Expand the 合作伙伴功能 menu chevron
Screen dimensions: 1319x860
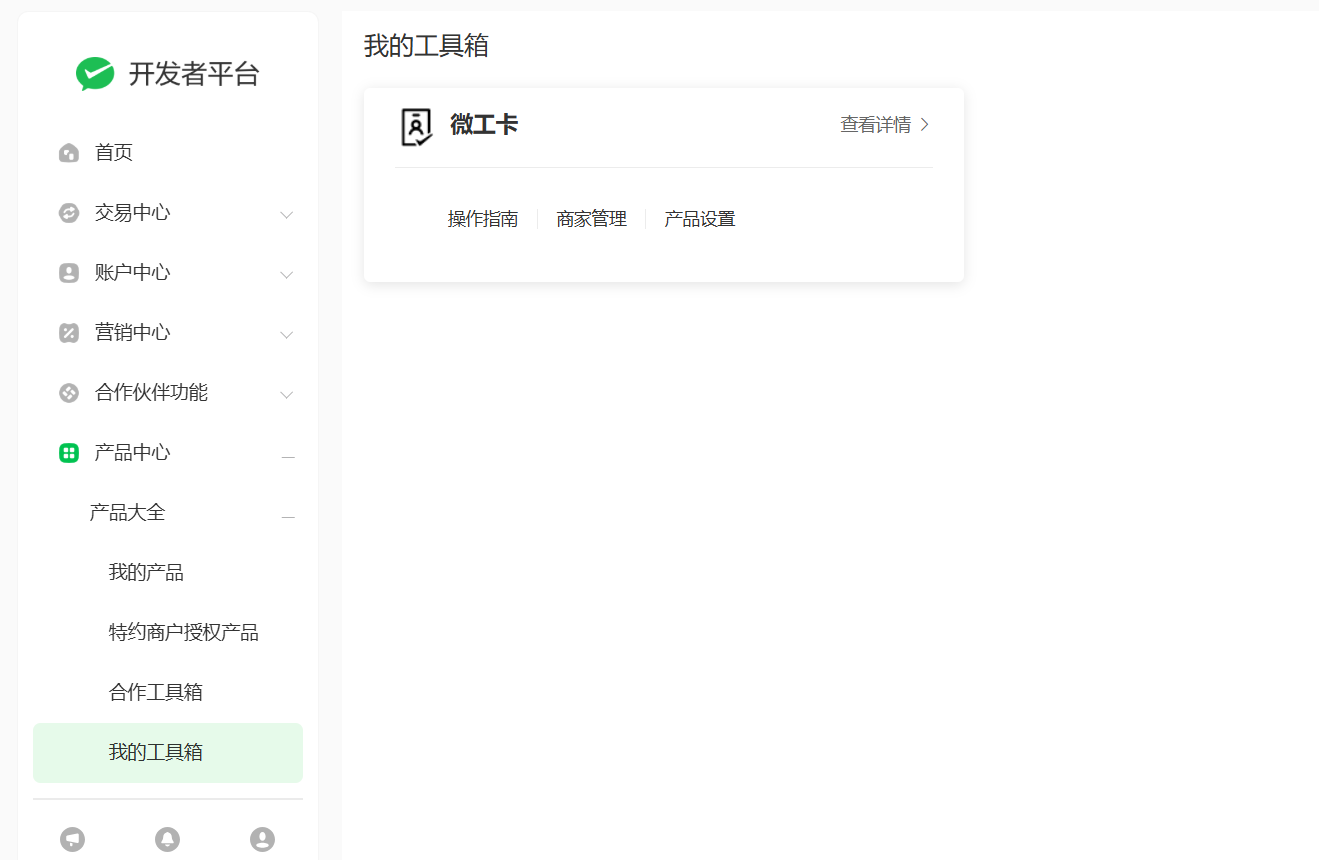tap(287, 395)
